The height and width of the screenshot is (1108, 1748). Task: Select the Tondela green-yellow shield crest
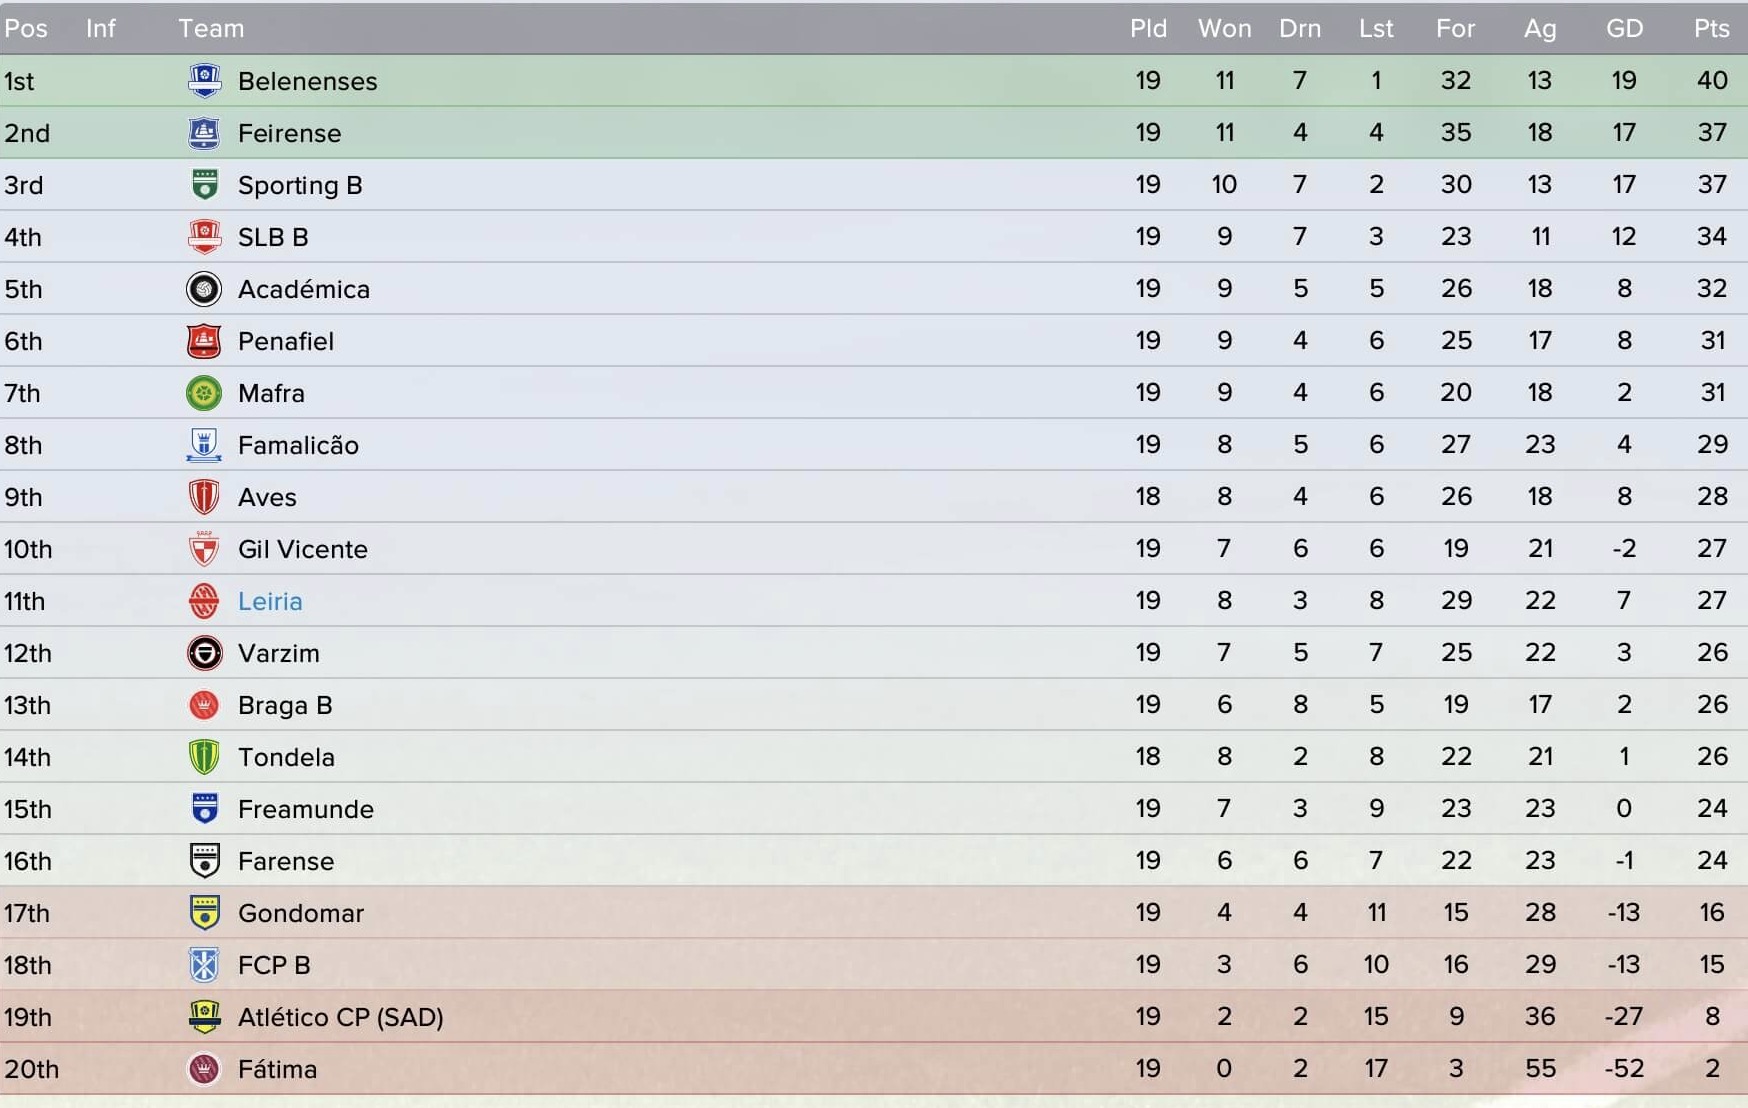click(204, 757)
